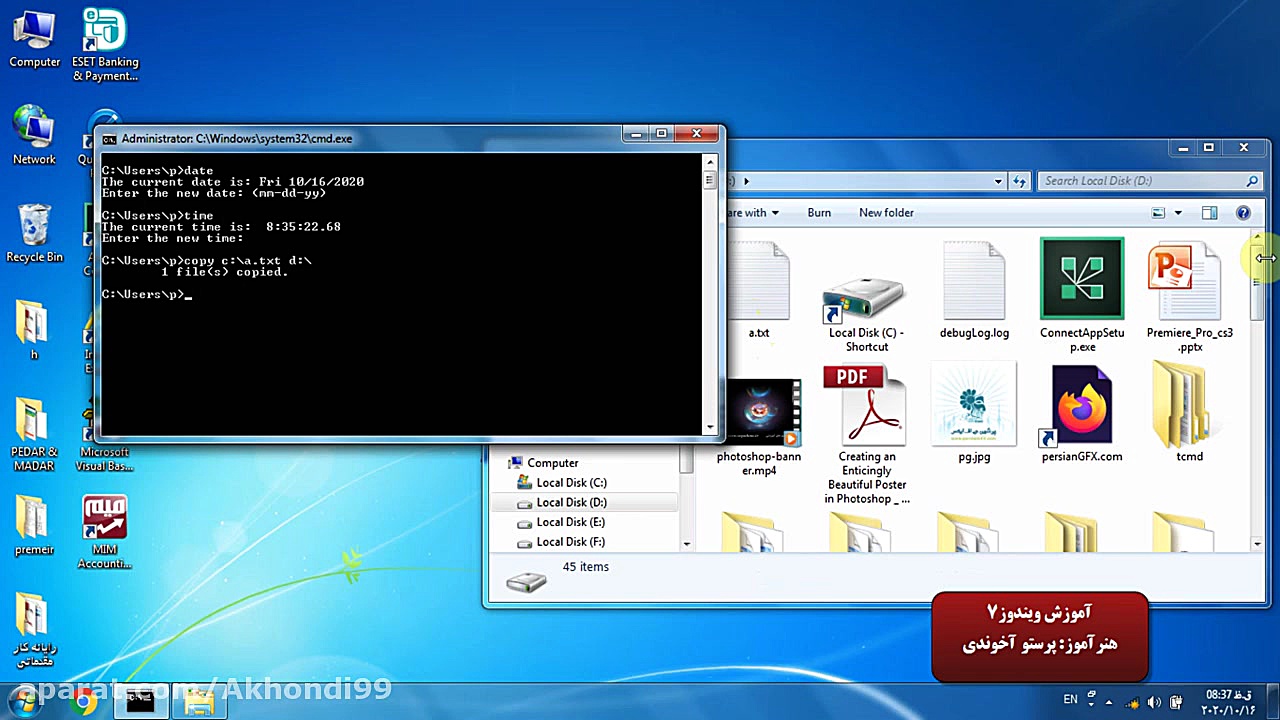Click New folder in the toolbar
The image size is (1280, 720).
[886, 212]
